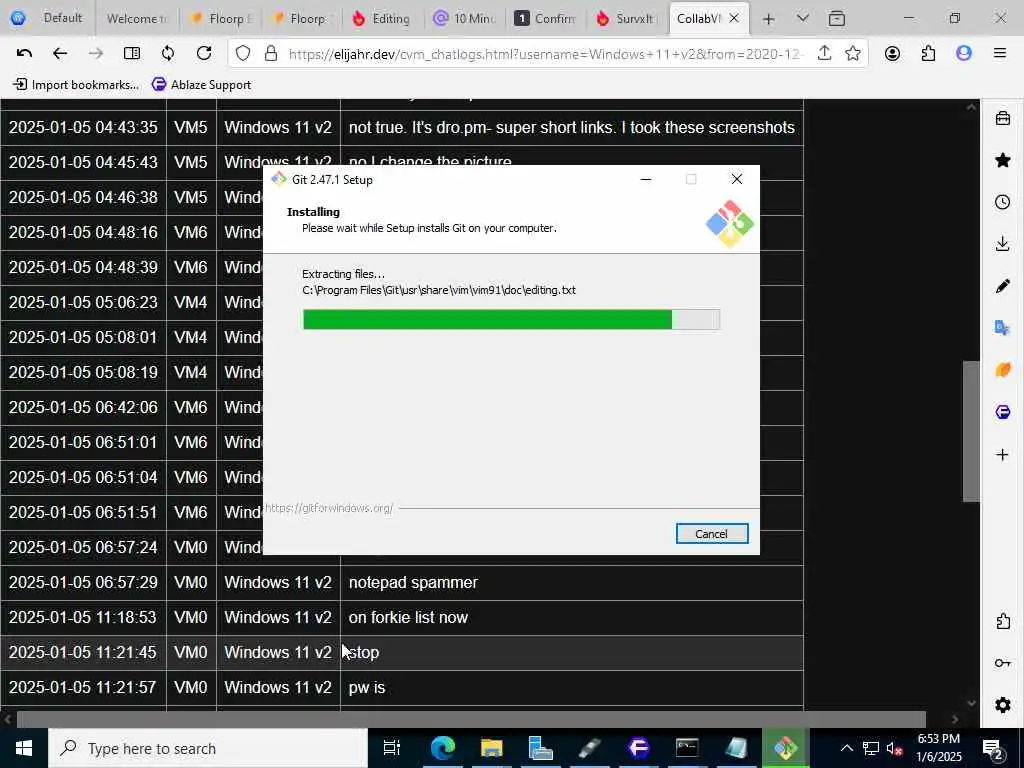Open the Floorp browser taskbar icon
The height and width of the screenshot is (768, 1024).
(x=638, y=748)
